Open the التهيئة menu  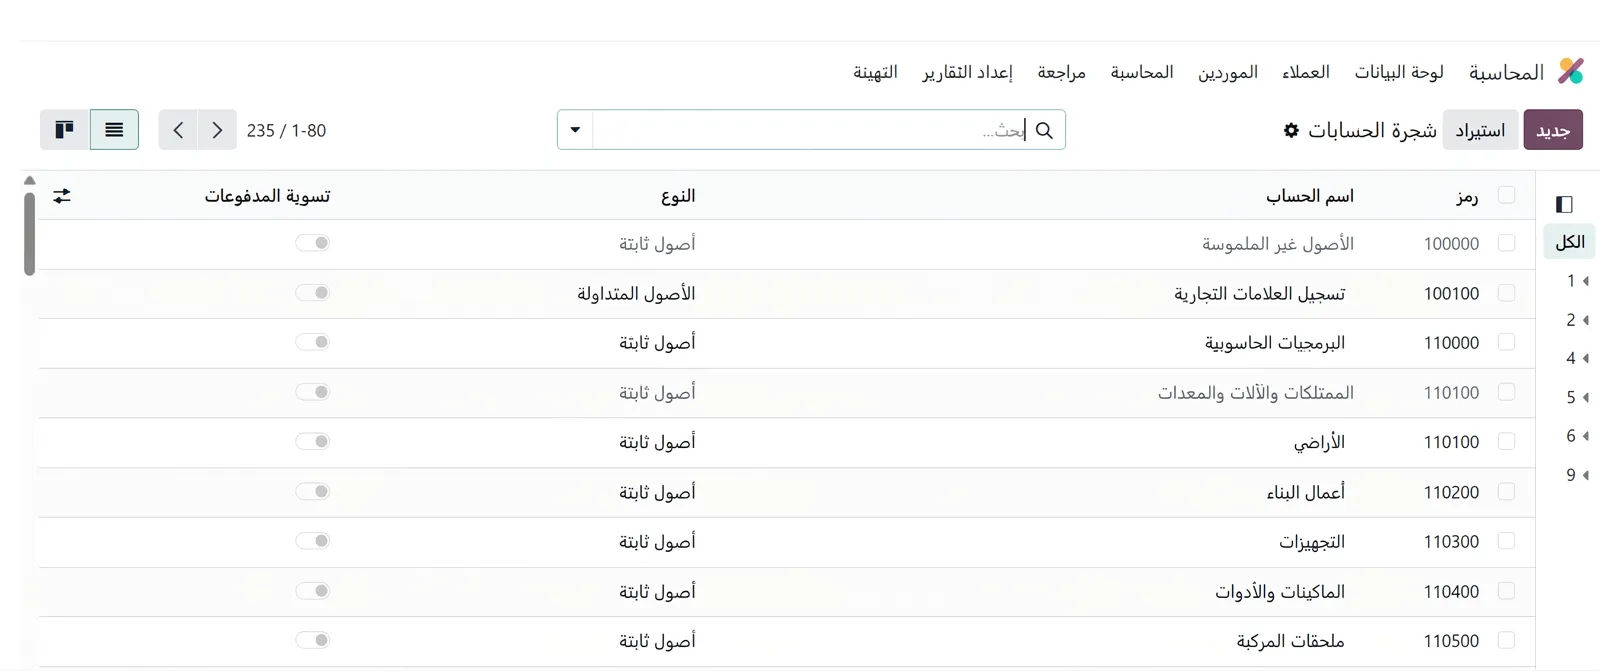[x=875, y=72]
